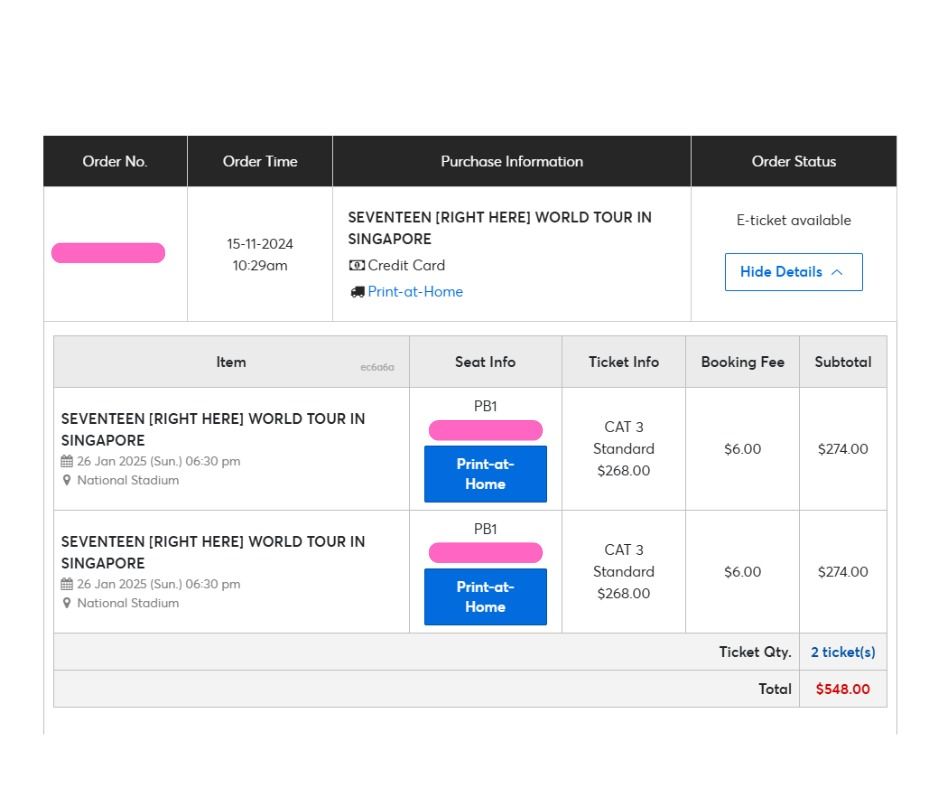Select the Order No. column header
The height and width of the screenshot is (788, 940).
coord(114,161)
